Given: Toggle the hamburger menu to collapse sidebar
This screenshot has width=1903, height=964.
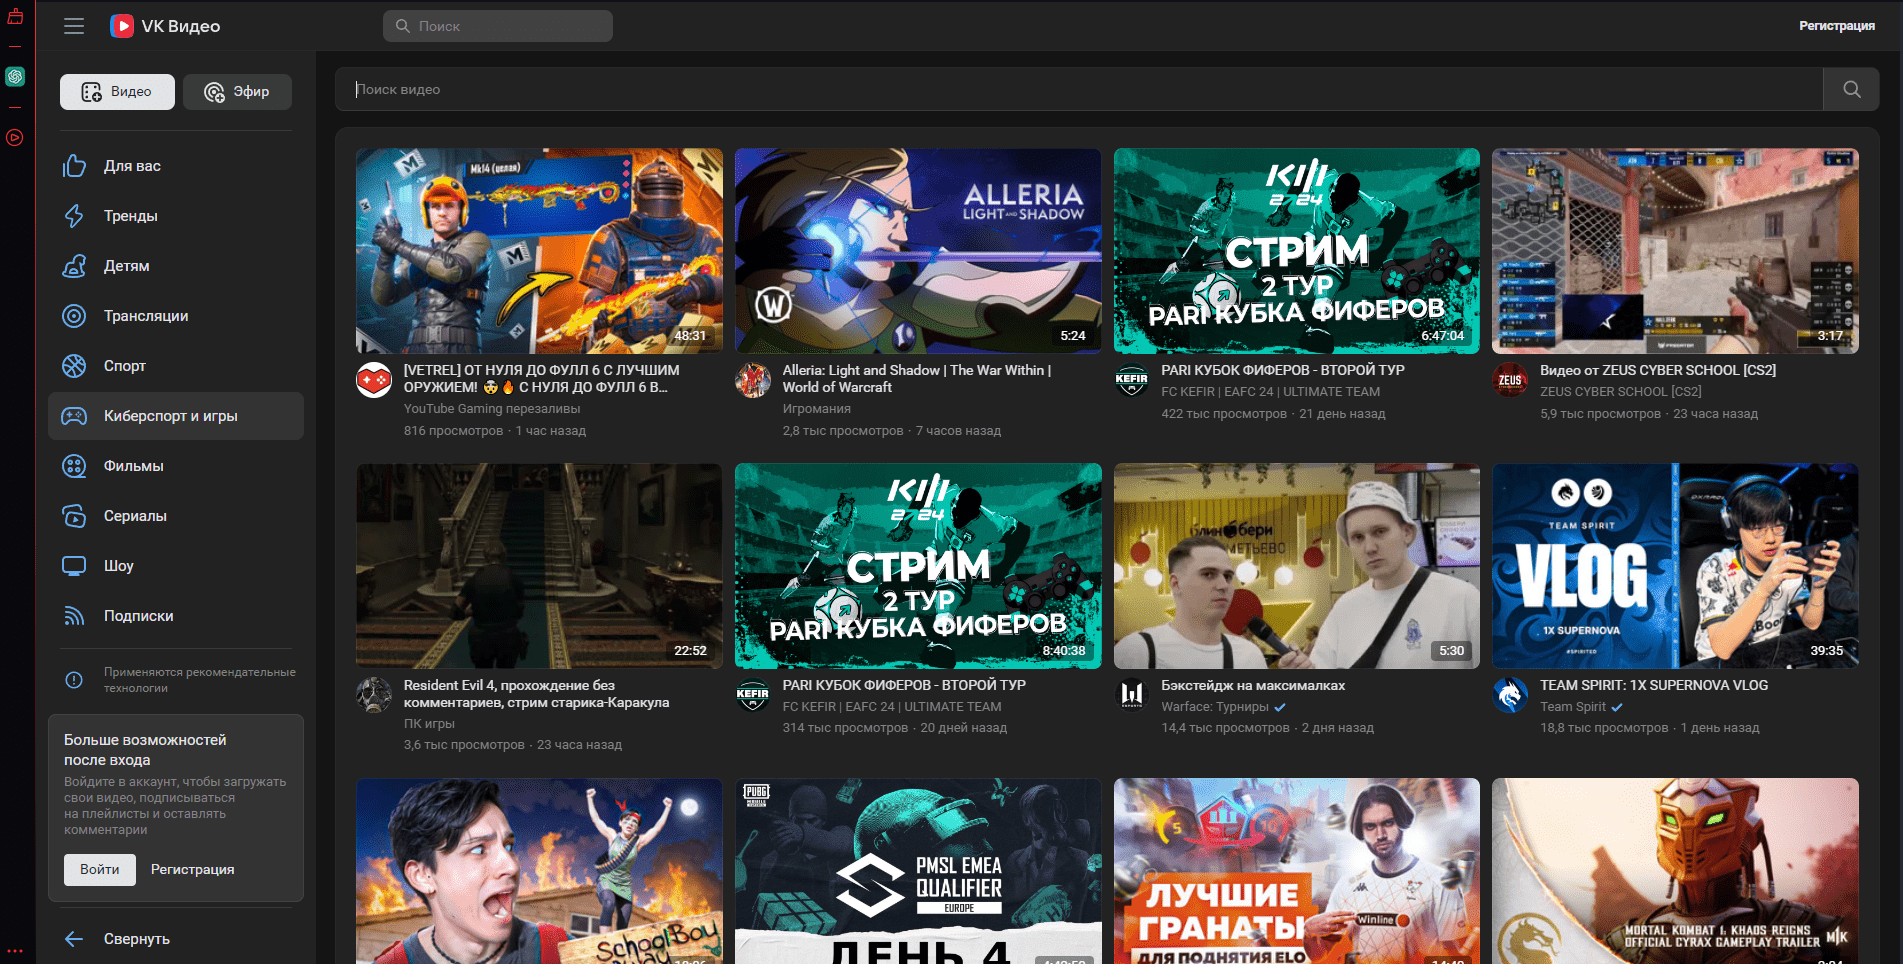Looking at the screenshot, I should point(73,25).
